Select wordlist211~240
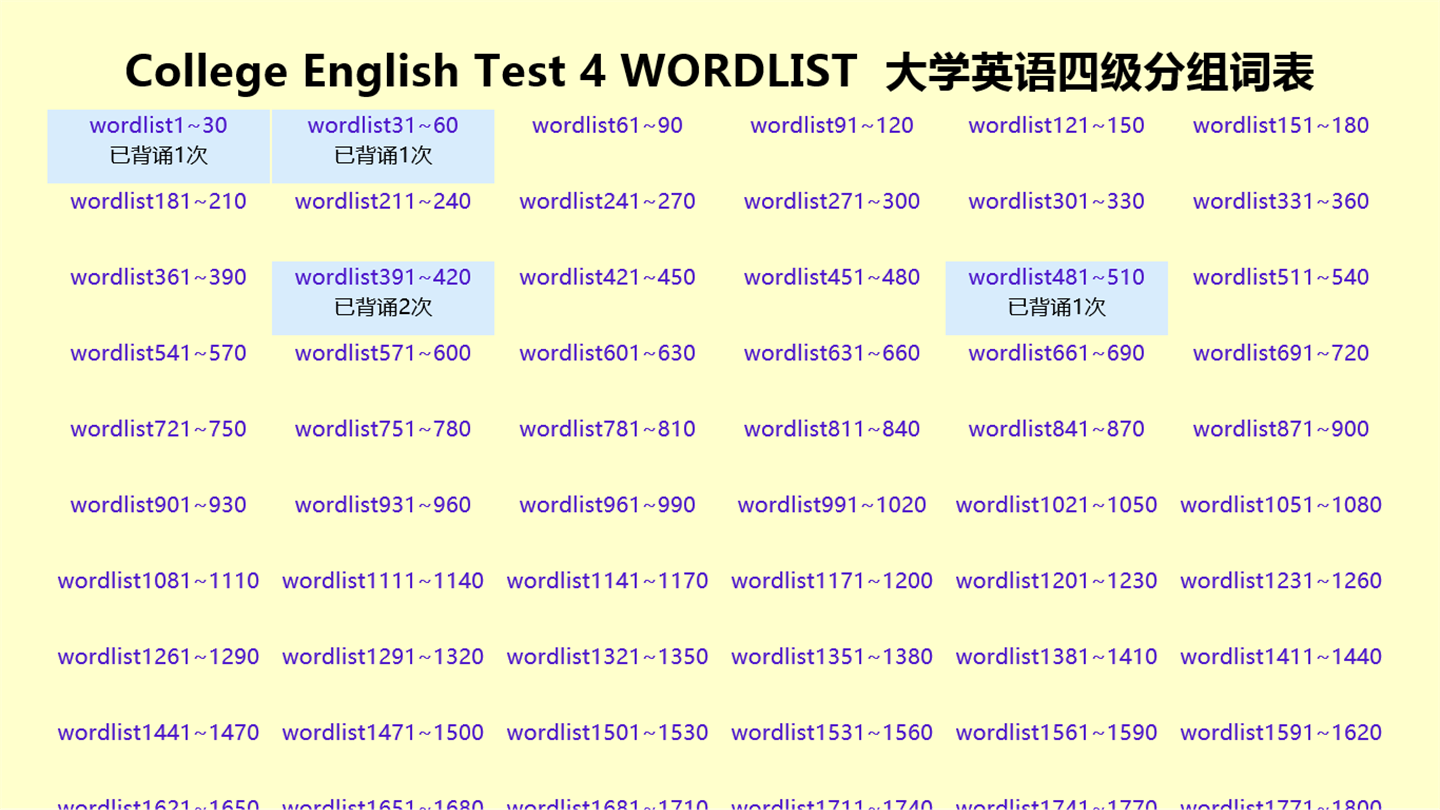 point(383,201)
